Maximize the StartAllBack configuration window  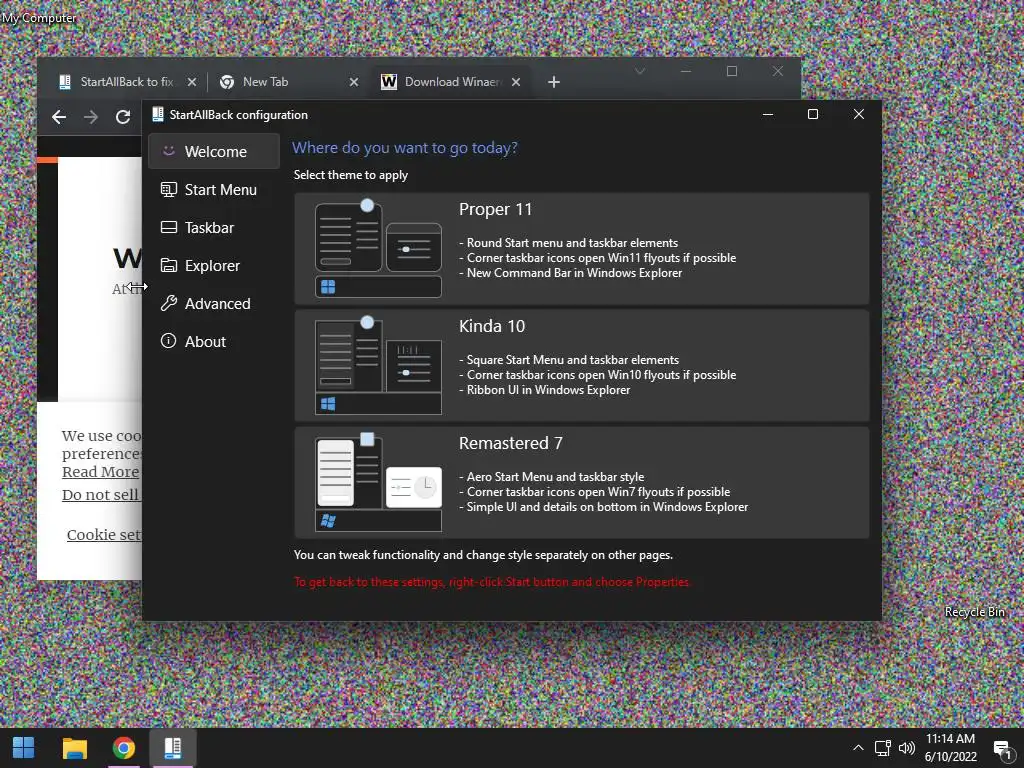pos(812,114)
